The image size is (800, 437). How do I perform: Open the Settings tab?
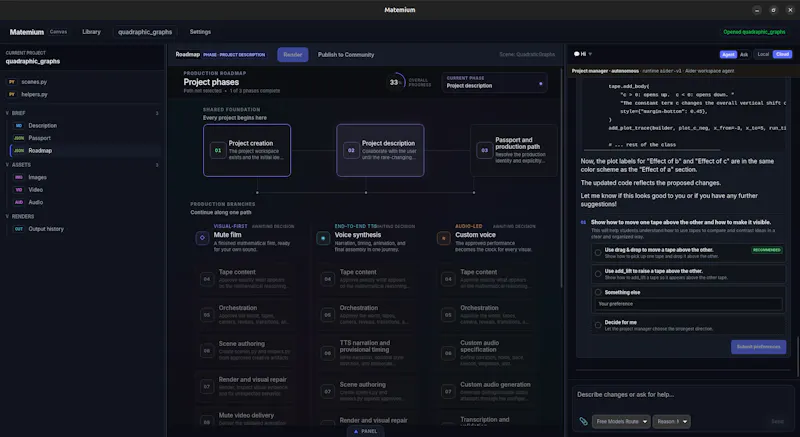pos(200,32)
